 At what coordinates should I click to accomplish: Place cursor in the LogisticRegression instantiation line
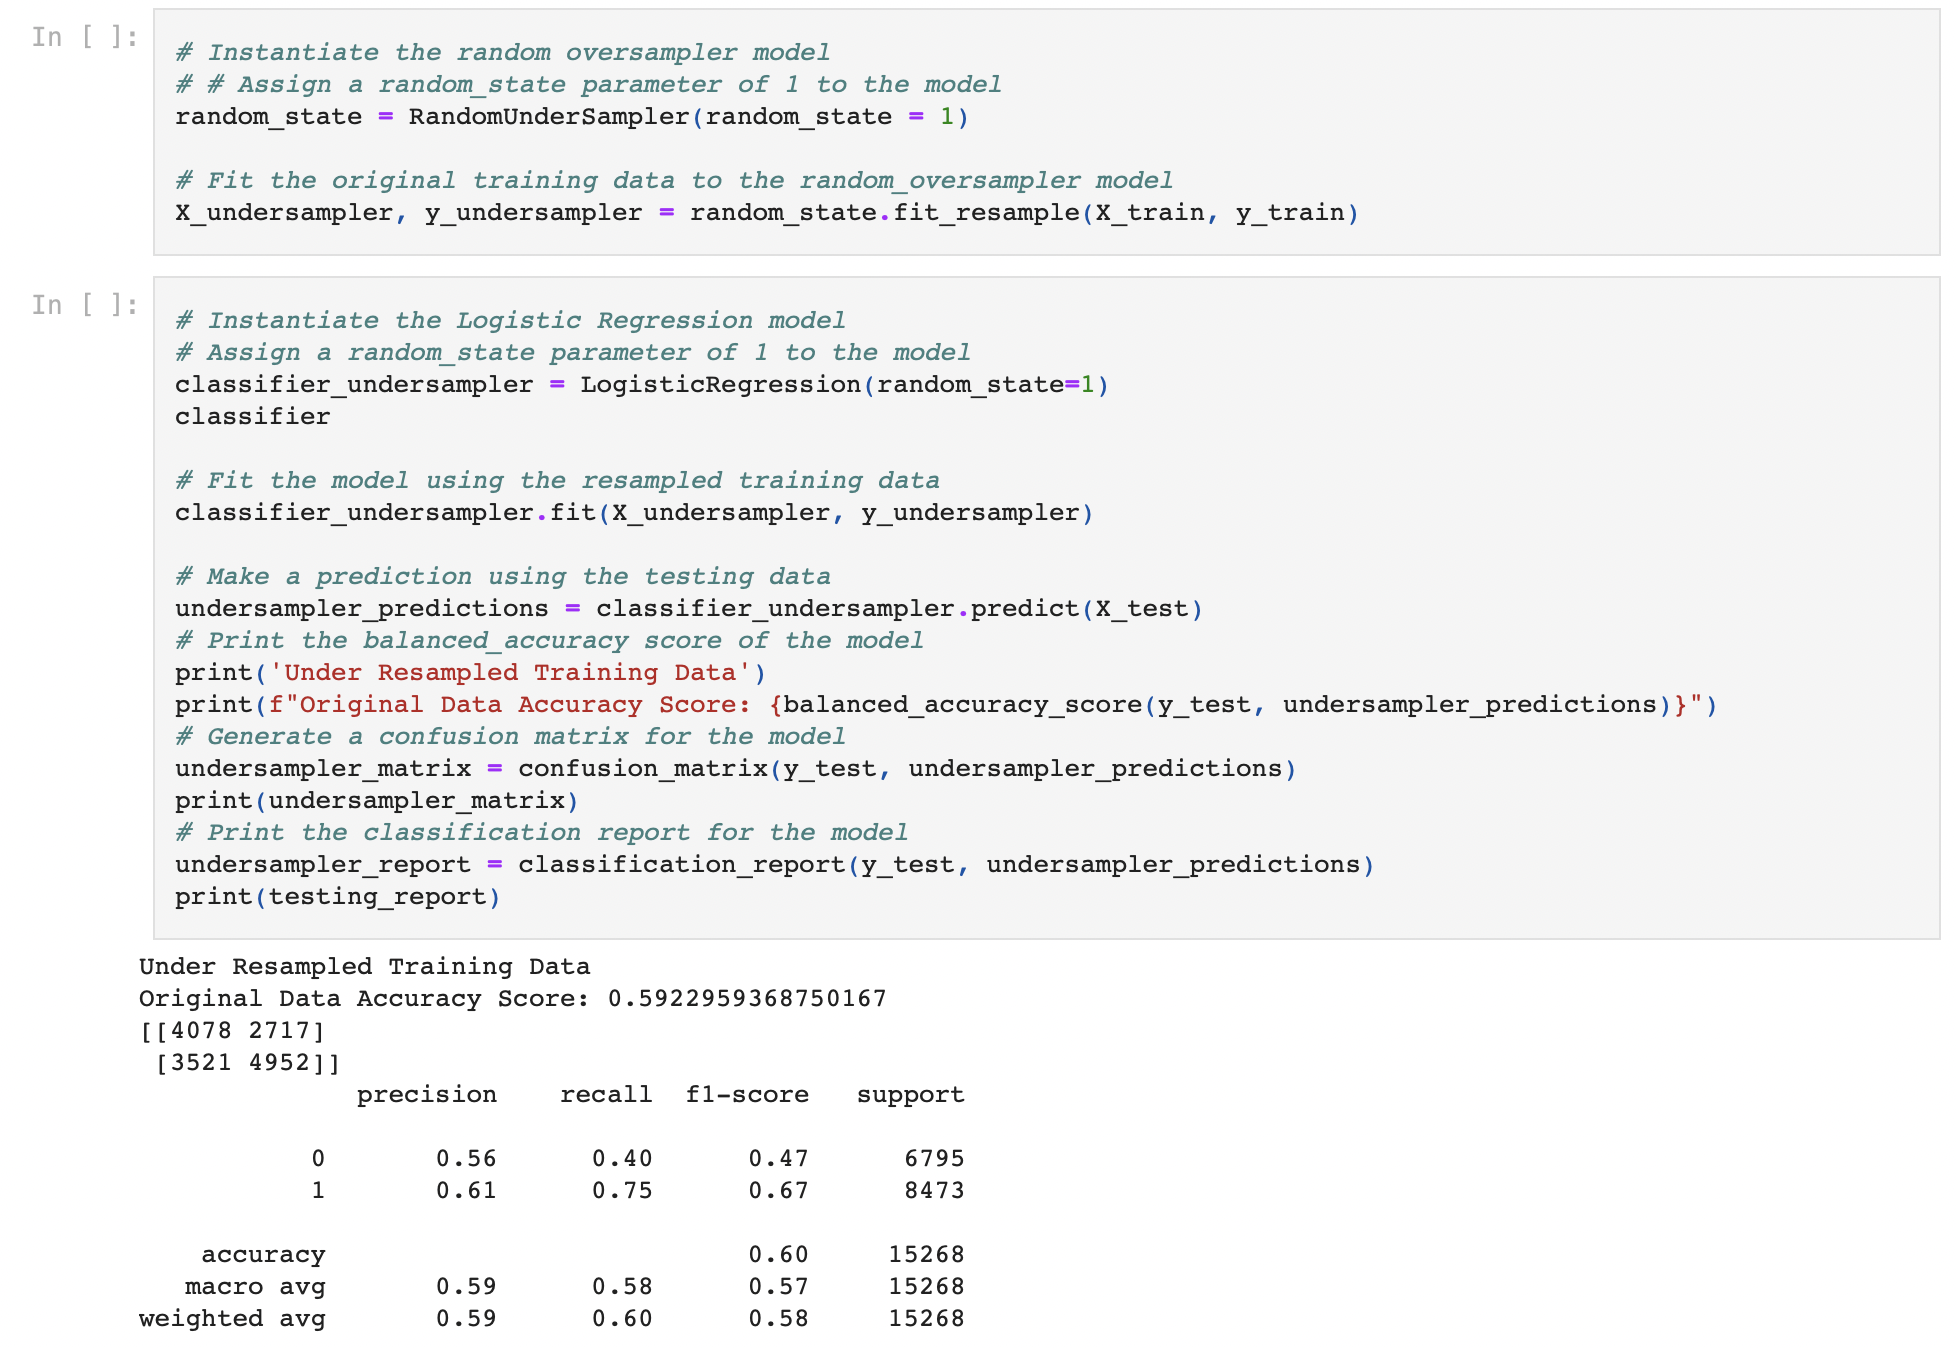[640, 384]
